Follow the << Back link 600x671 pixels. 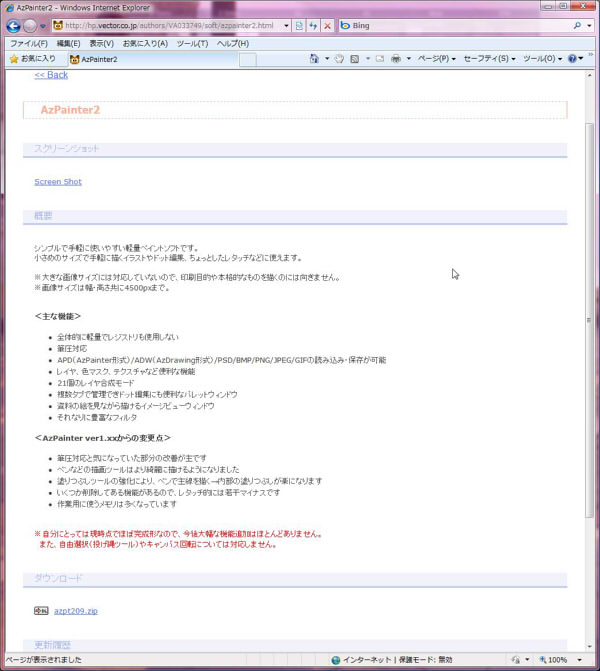51,75
